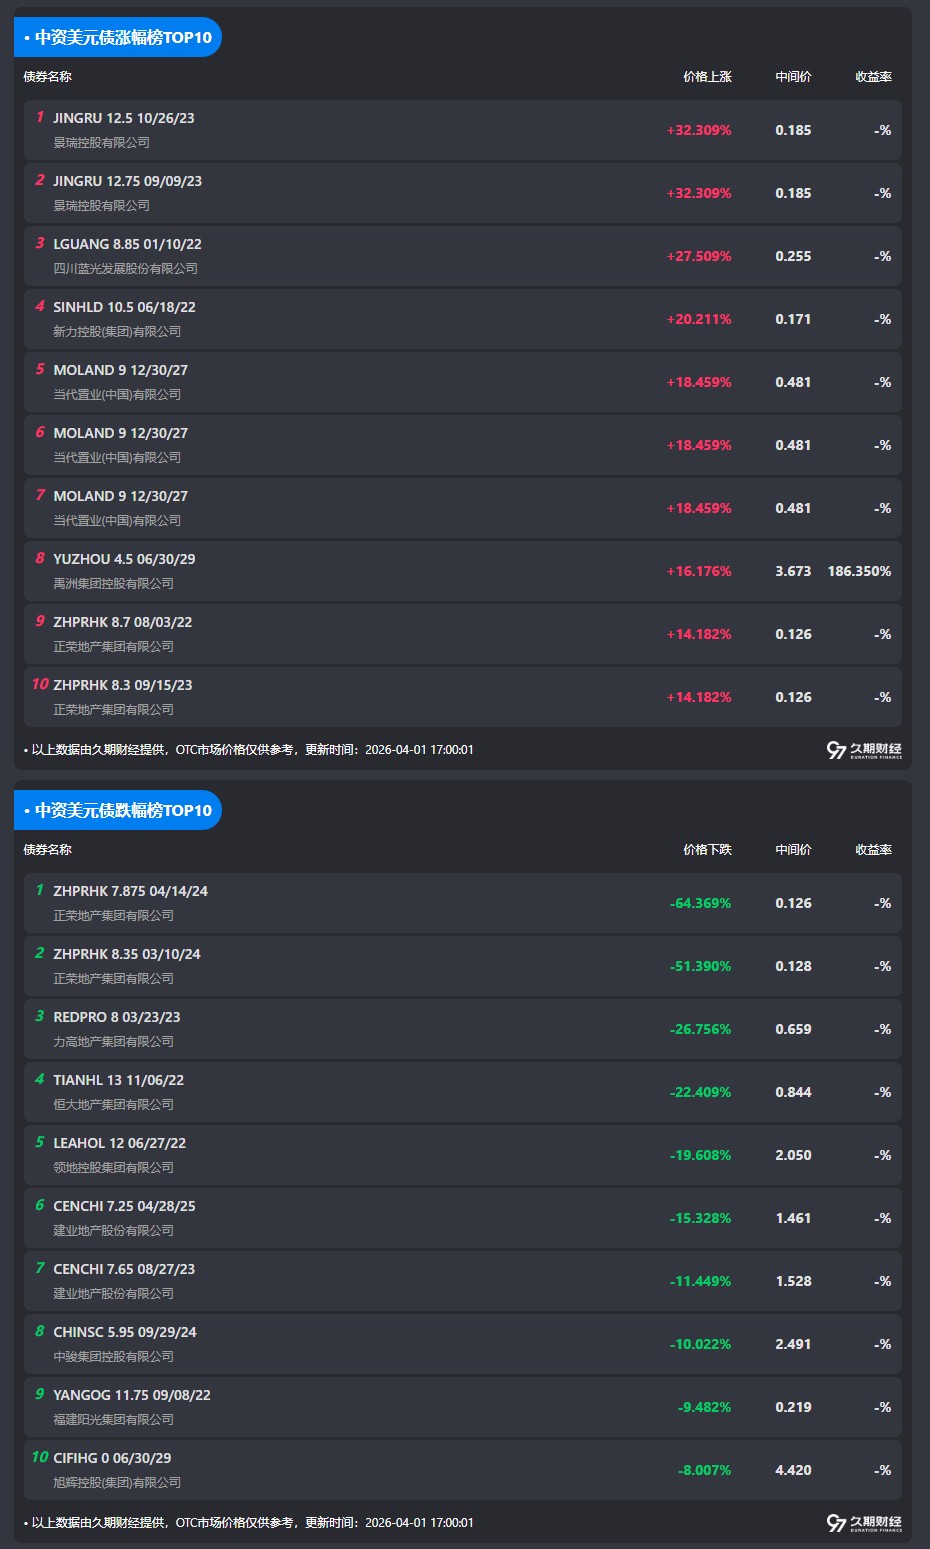Click the 价格下跌 column header

tap(707, 850)
